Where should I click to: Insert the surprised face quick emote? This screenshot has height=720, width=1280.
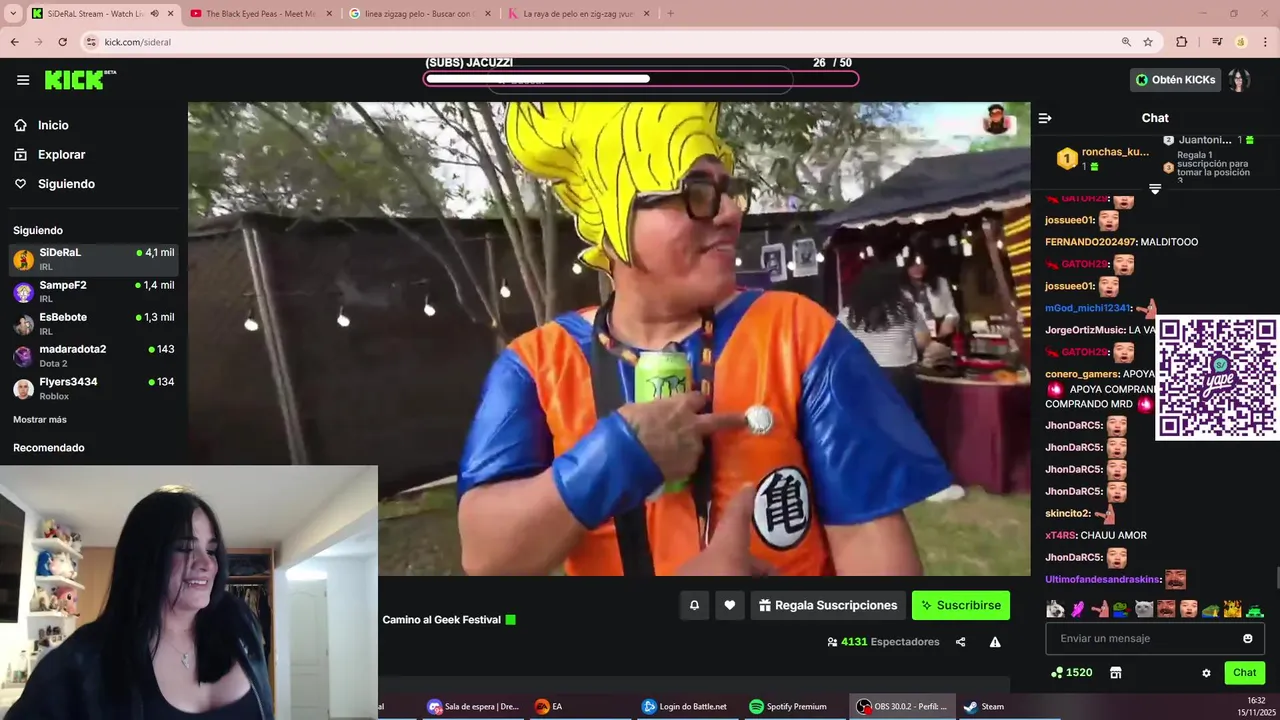(1188, 609)
